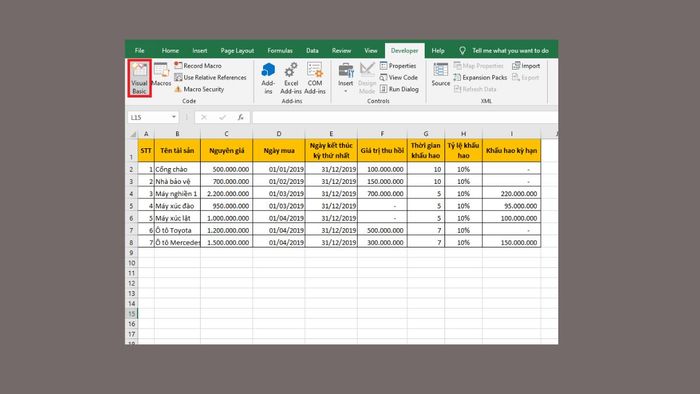This screenshot has width=700, height=394.
Task: Open the XML Source pane
Action: pos(441,75)
